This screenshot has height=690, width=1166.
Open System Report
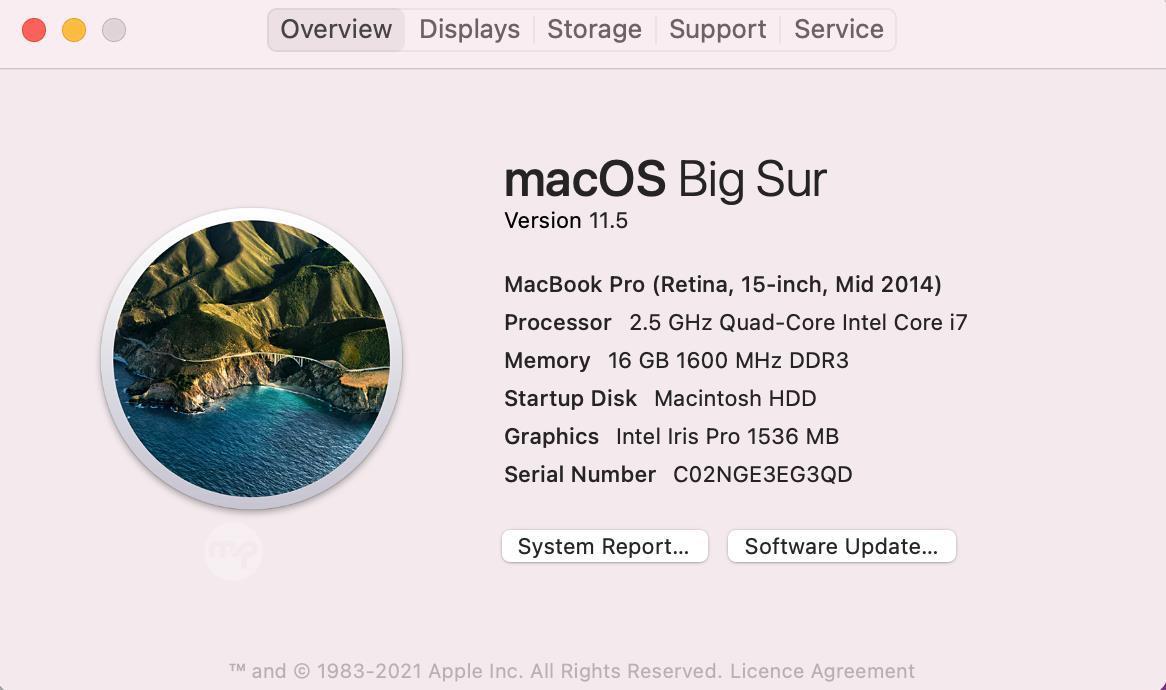tap(604, 546)
